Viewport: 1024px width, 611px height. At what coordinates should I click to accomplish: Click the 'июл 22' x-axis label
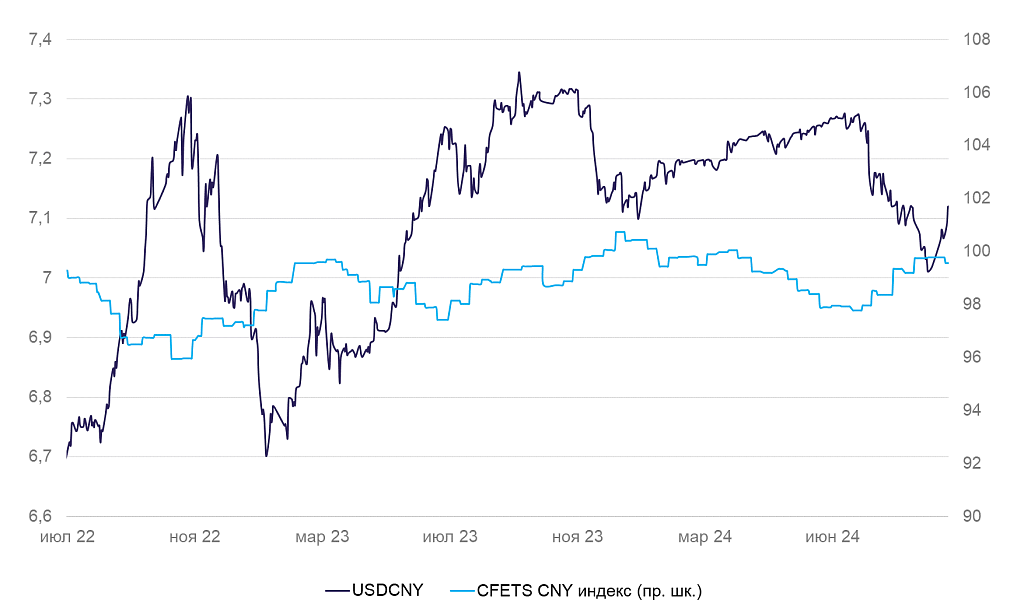(x=67, y=537)
